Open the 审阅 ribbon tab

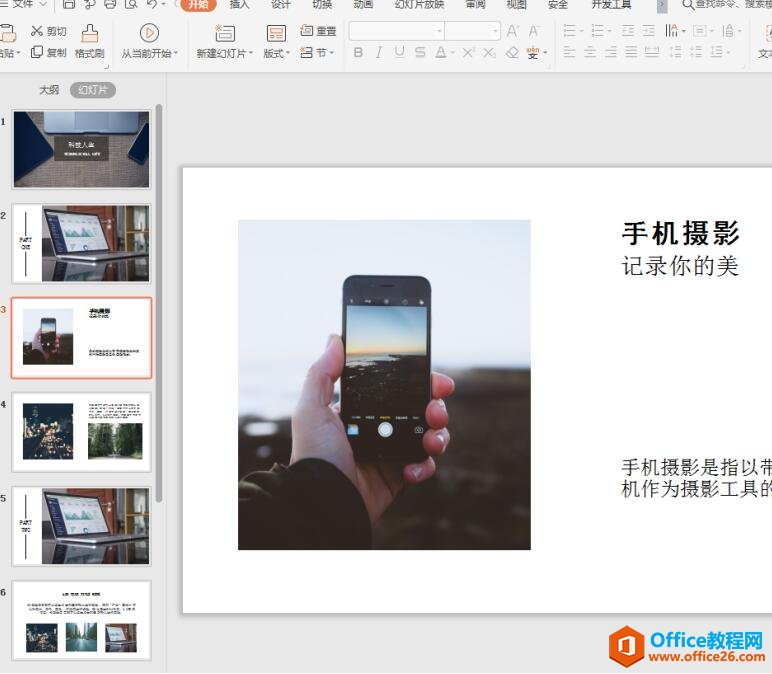(476, 5)
